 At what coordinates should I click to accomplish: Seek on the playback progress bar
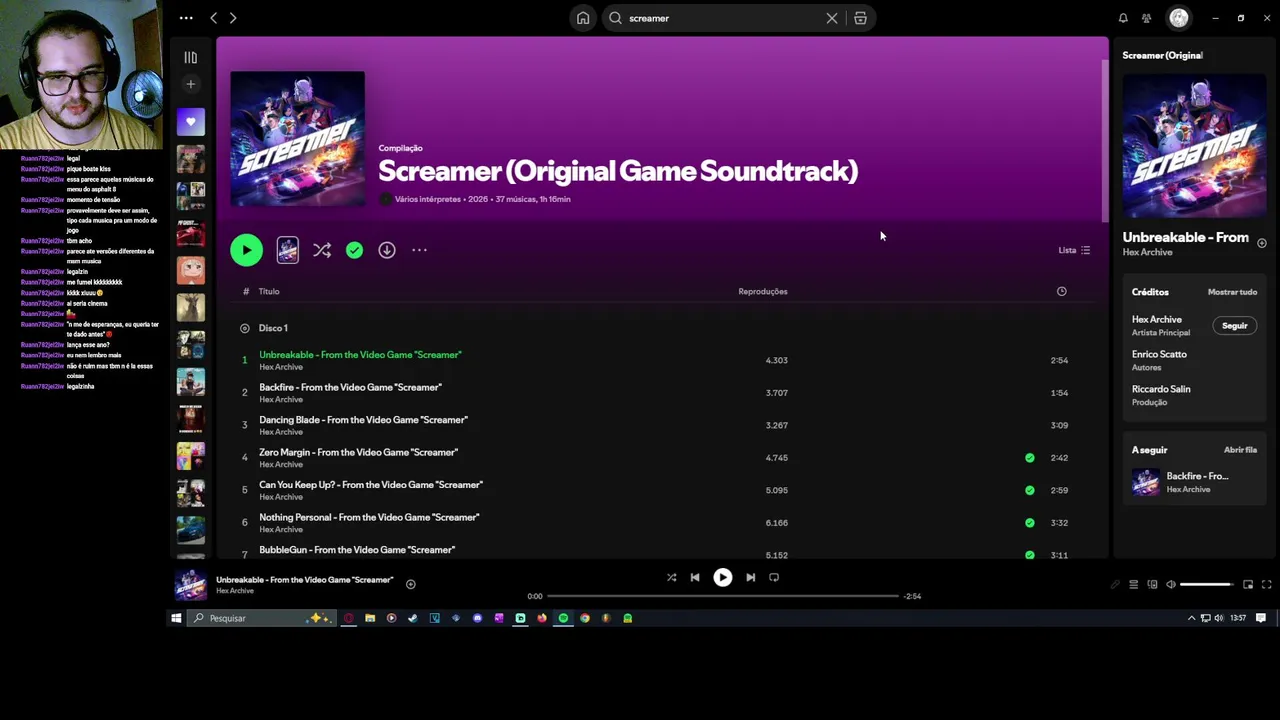coord(723,596)
